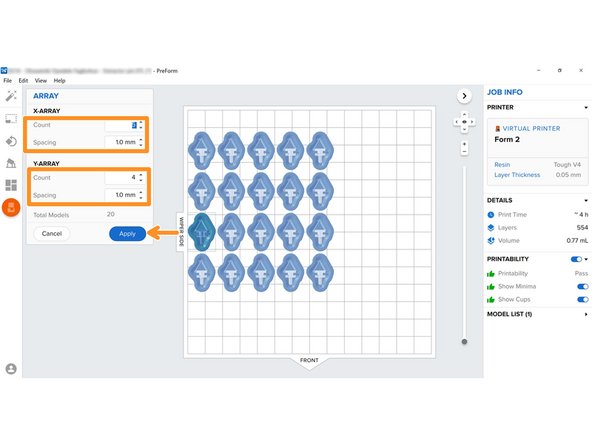The width and height of the screenshot is (592, 444).
Task: Open the Supports tool
Action: pos(11,163)
